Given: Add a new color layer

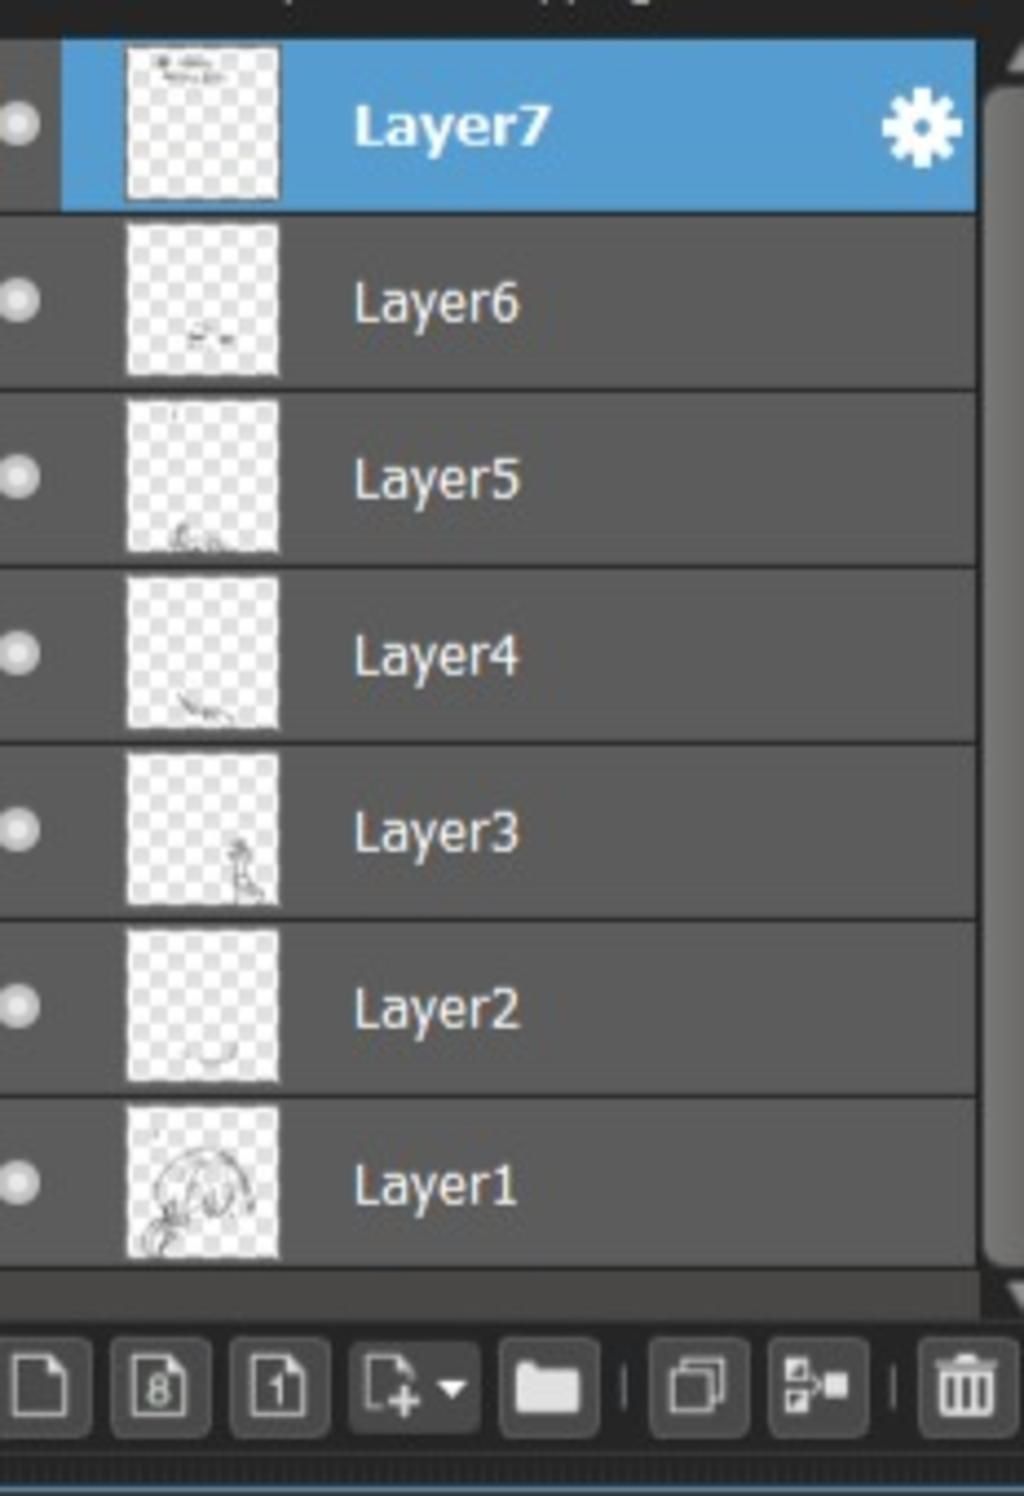Looking at the screenshot, I should pyautogui.click(x=41, y=1386).
